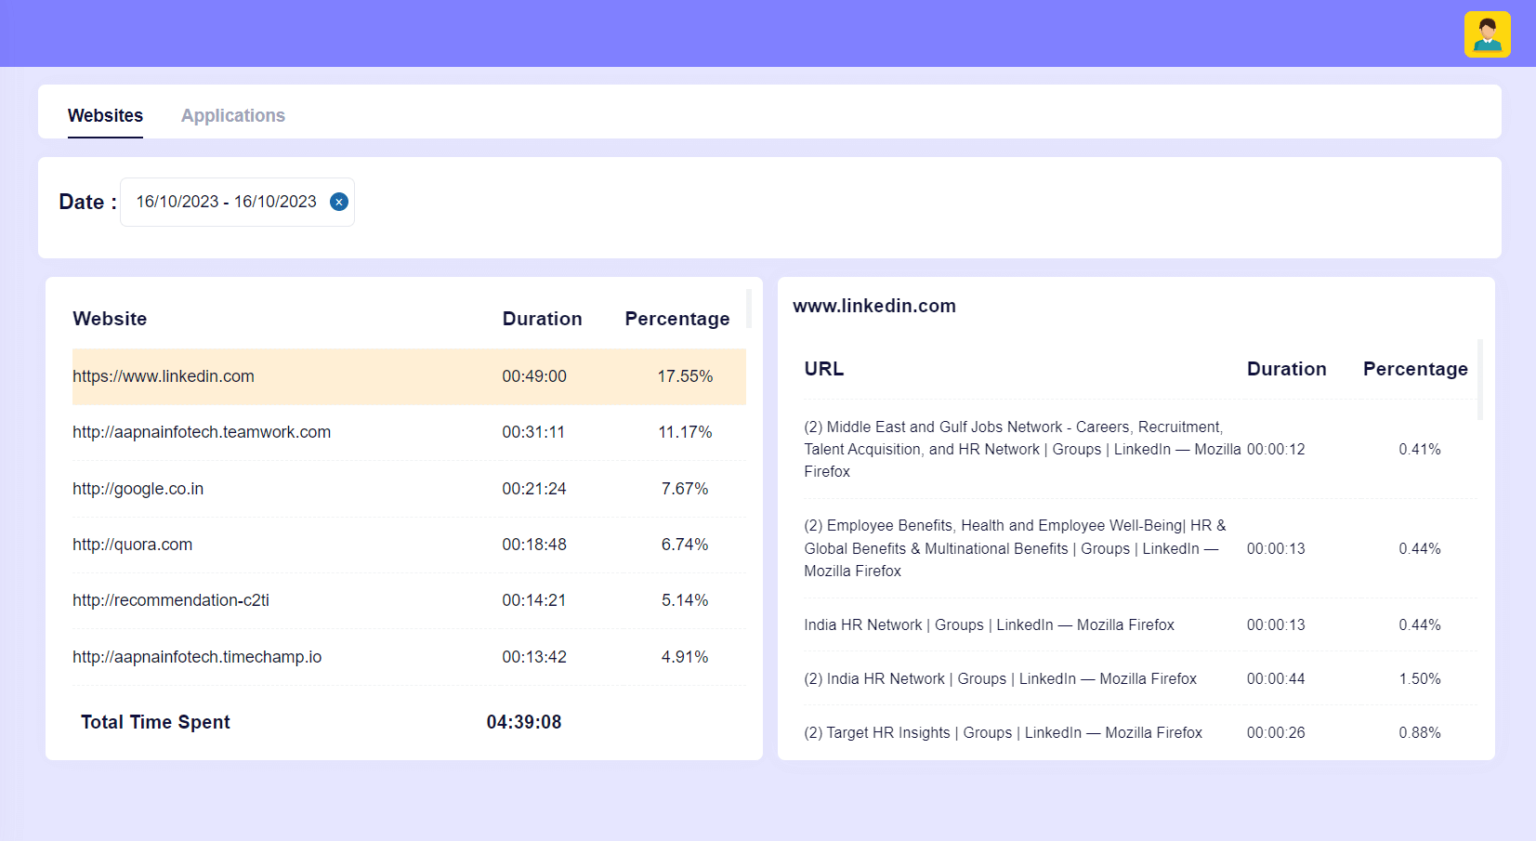Clear the date range with the x icon
The height and width of the screenshot is (841, 1536).
pyautogui.click(x=339, y=202)
